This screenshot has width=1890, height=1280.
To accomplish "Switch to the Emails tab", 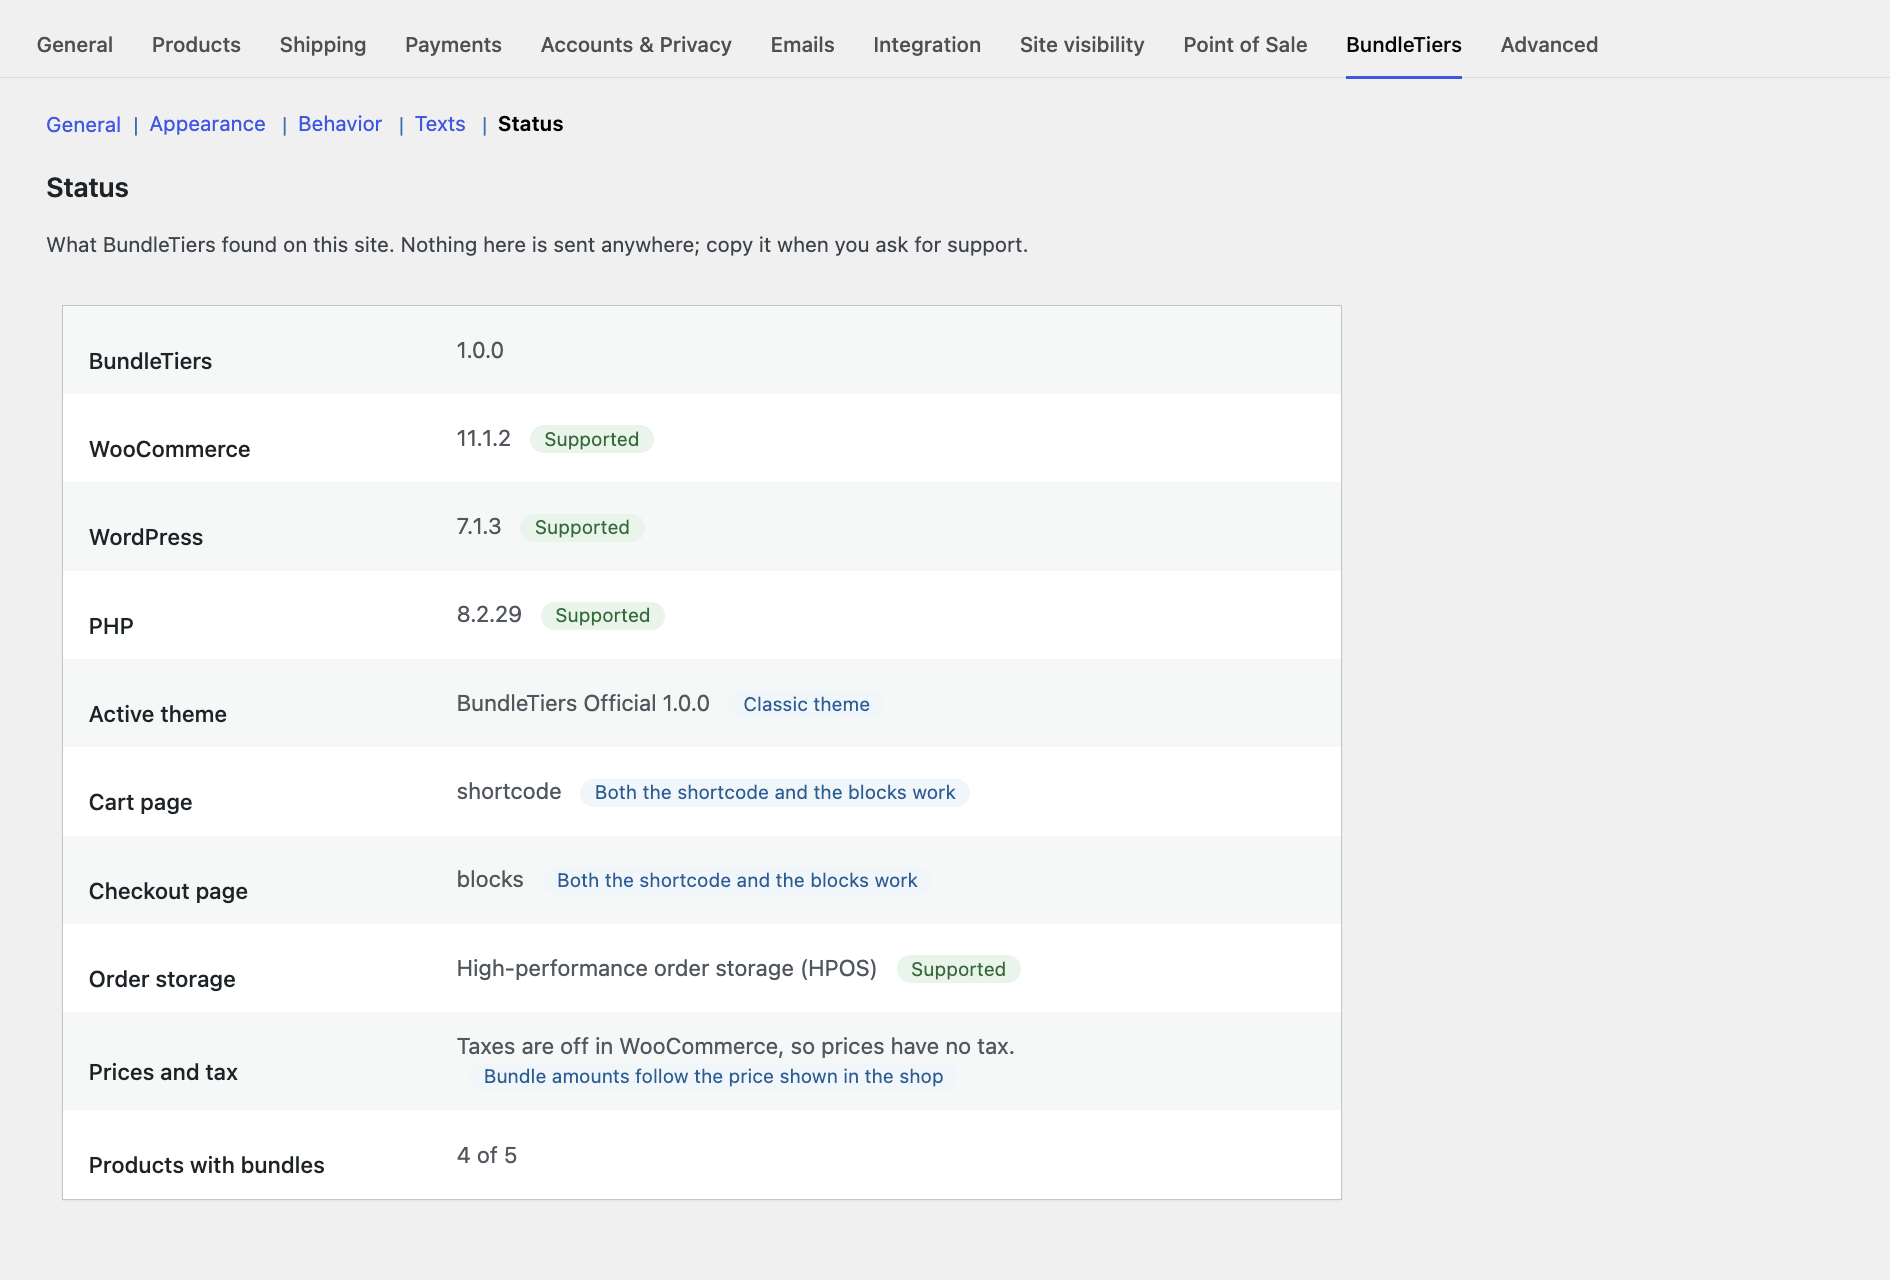I will click(x=802, y=45).
